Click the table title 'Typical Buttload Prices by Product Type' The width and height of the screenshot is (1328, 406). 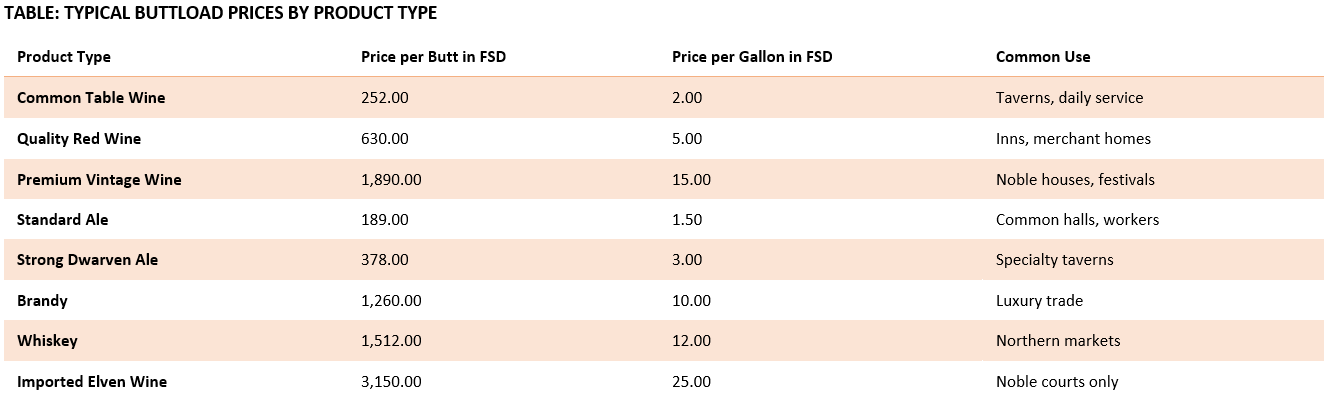click(x=221, y=13)
